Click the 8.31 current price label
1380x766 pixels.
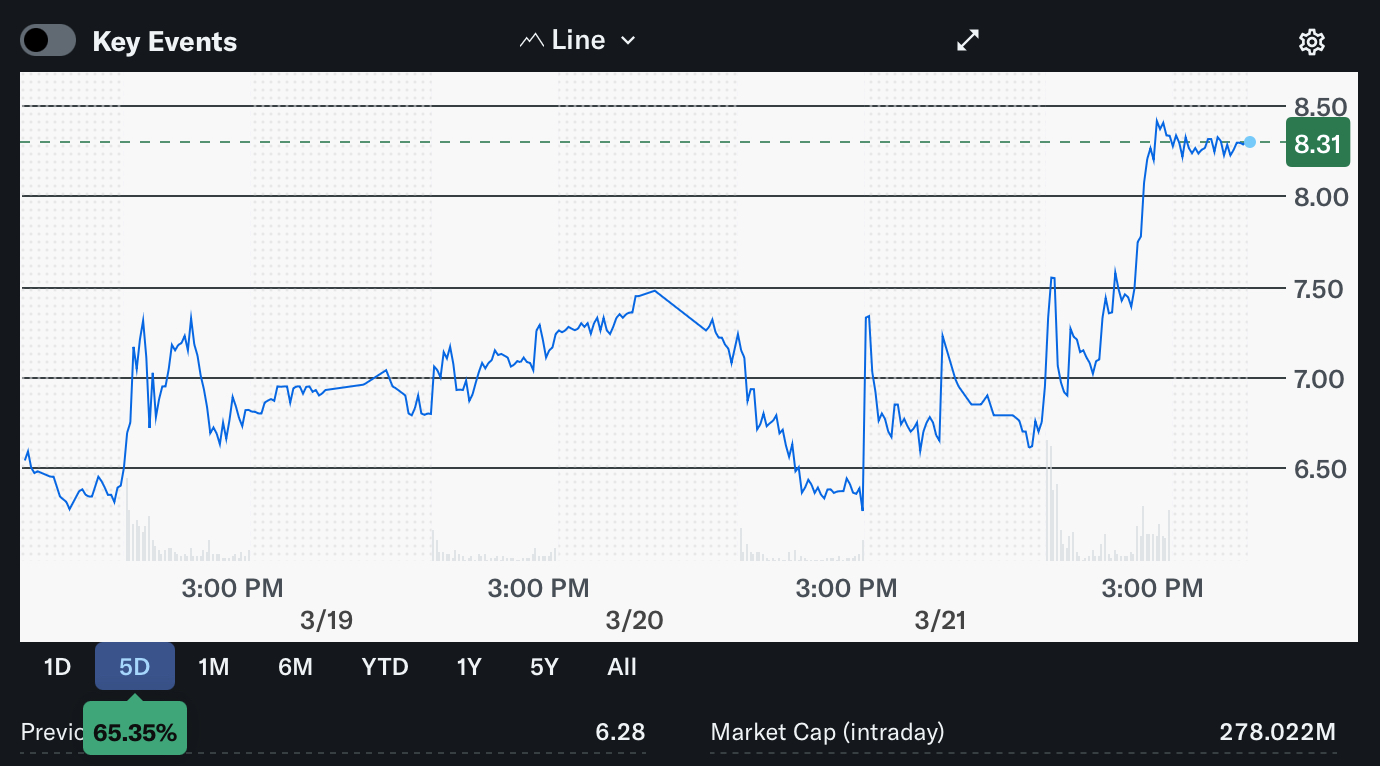pos(1317,143)
